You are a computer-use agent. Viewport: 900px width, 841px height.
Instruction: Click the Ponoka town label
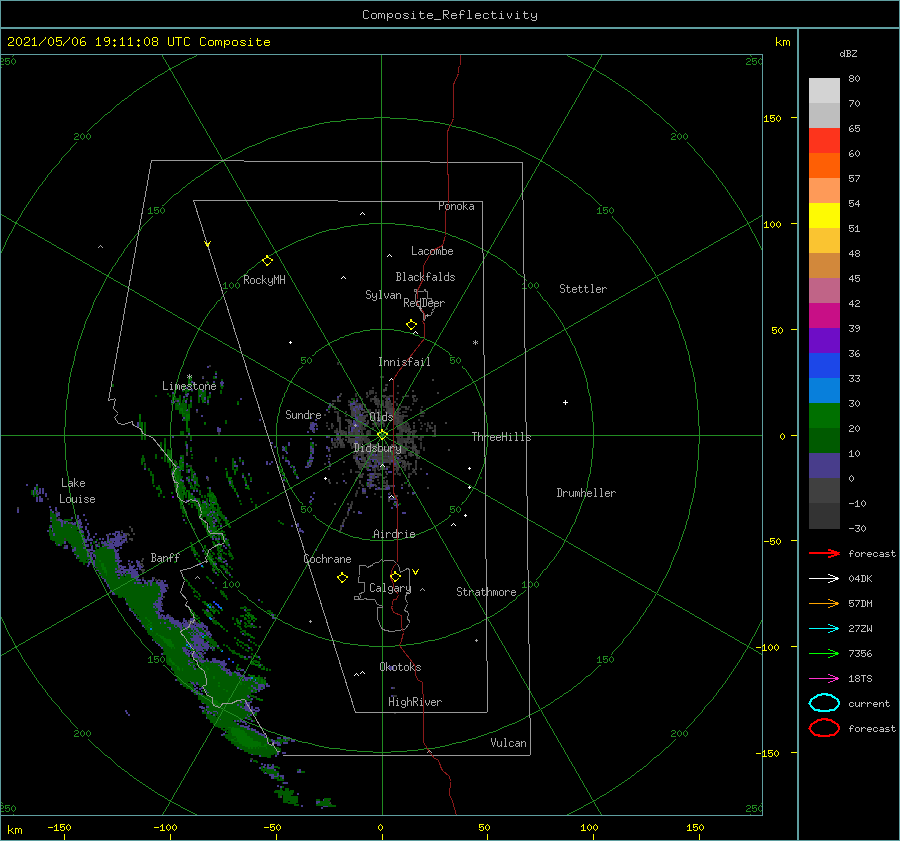(456, 206)
